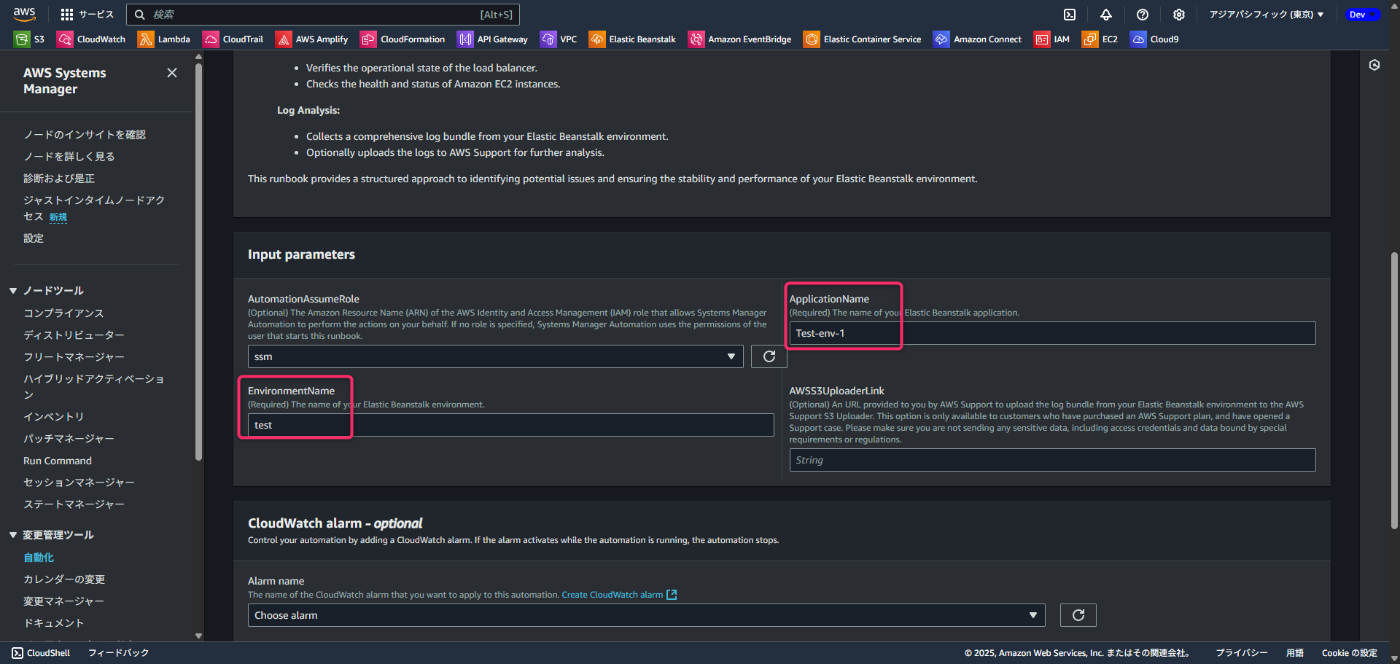
Task: Open パッチマネージャー in sidebar
Action: point(68,439)
